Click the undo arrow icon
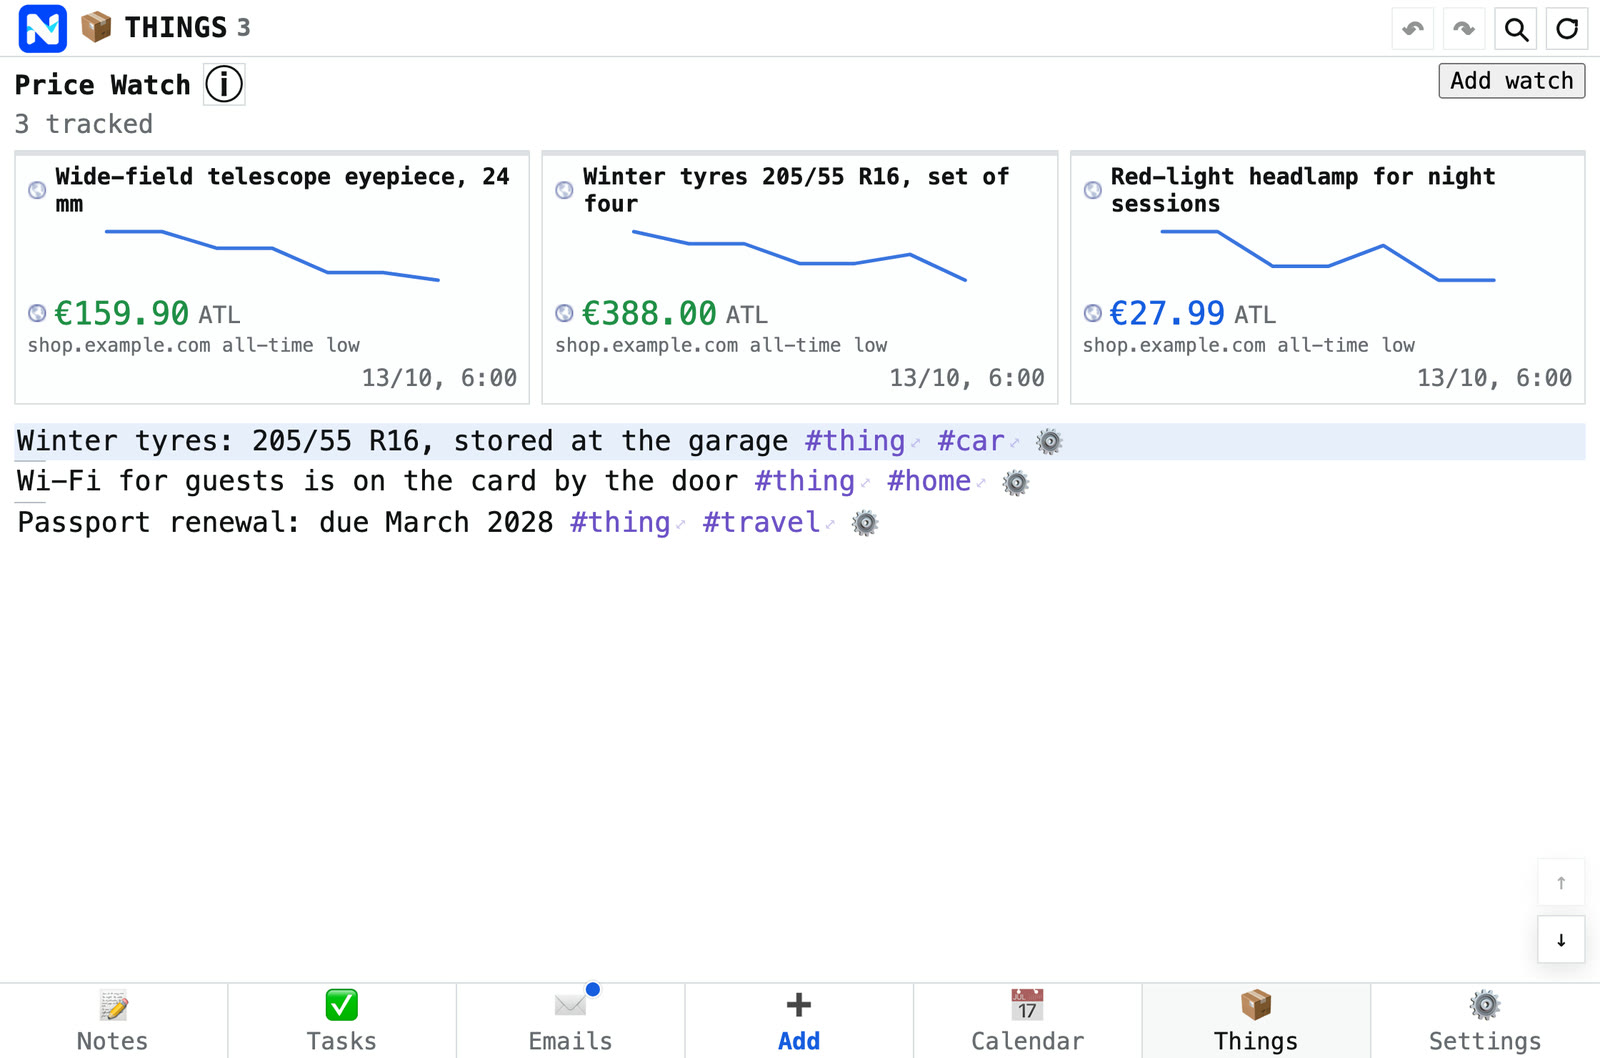This screenshot has width=1600, height=1058. (1413, 29)
